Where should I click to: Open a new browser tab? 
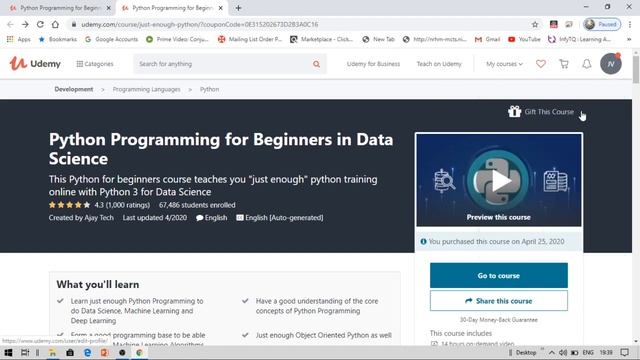coord(238,8)
